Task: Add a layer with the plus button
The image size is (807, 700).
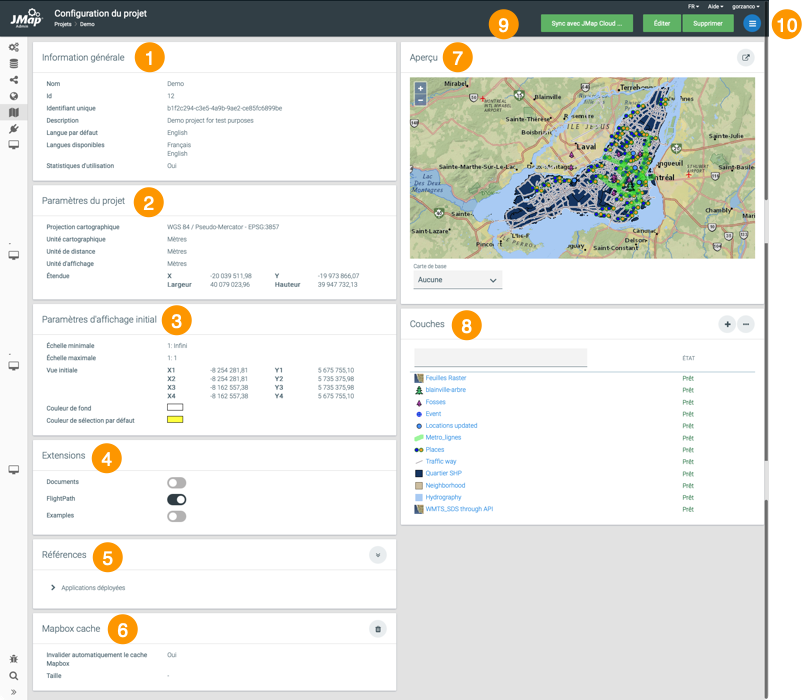Action: (727, 324)
